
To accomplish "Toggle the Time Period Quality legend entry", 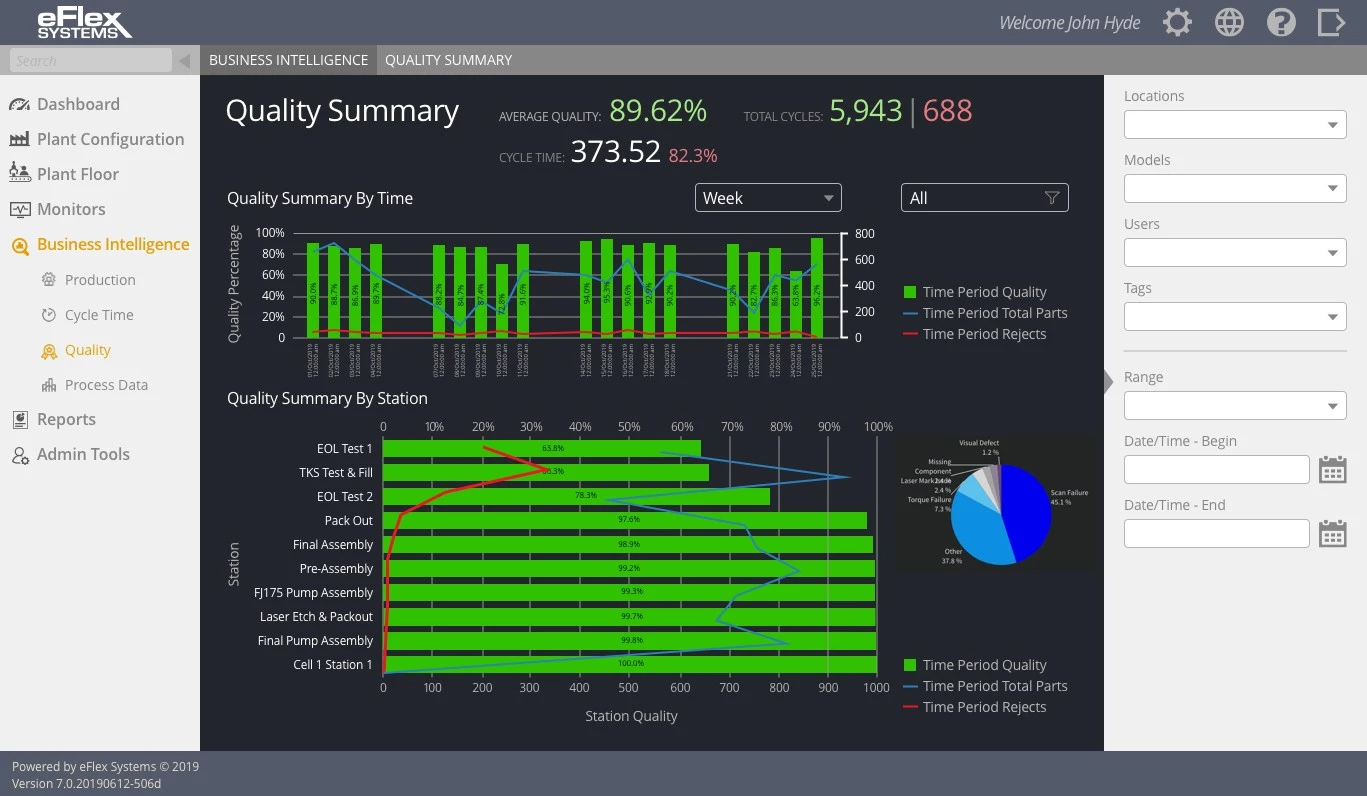I will (x=985, y=292).
